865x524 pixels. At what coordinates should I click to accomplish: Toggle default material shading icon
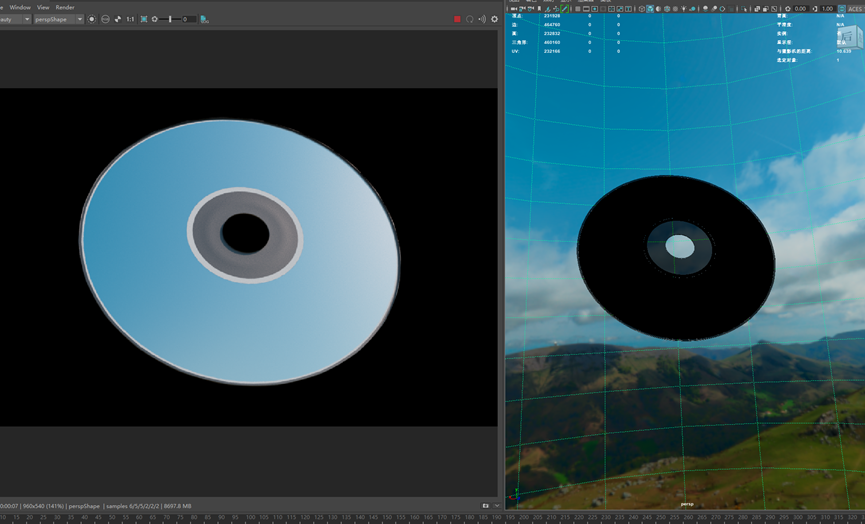658,9
